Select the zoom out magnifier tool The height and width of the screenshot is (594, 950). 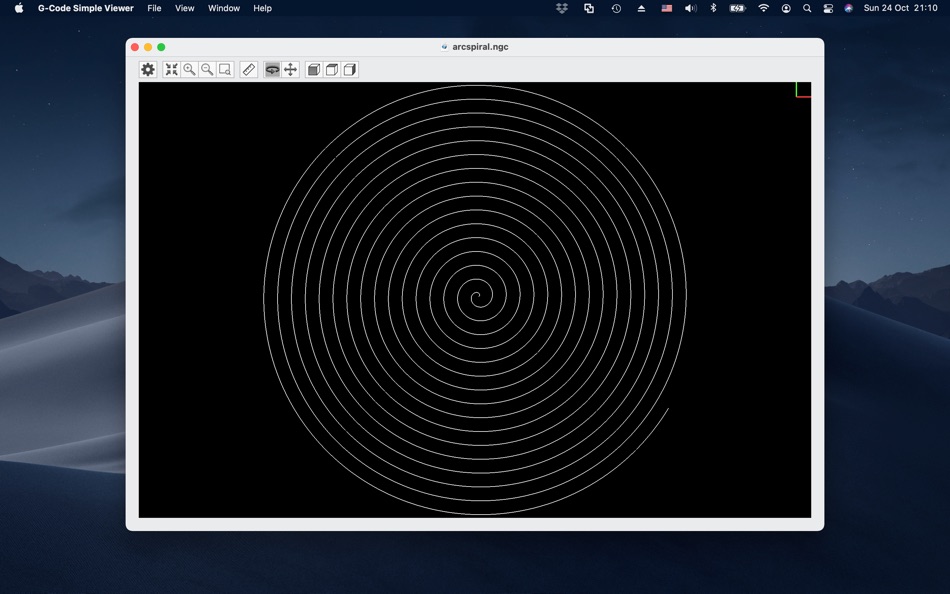(207, 70)
